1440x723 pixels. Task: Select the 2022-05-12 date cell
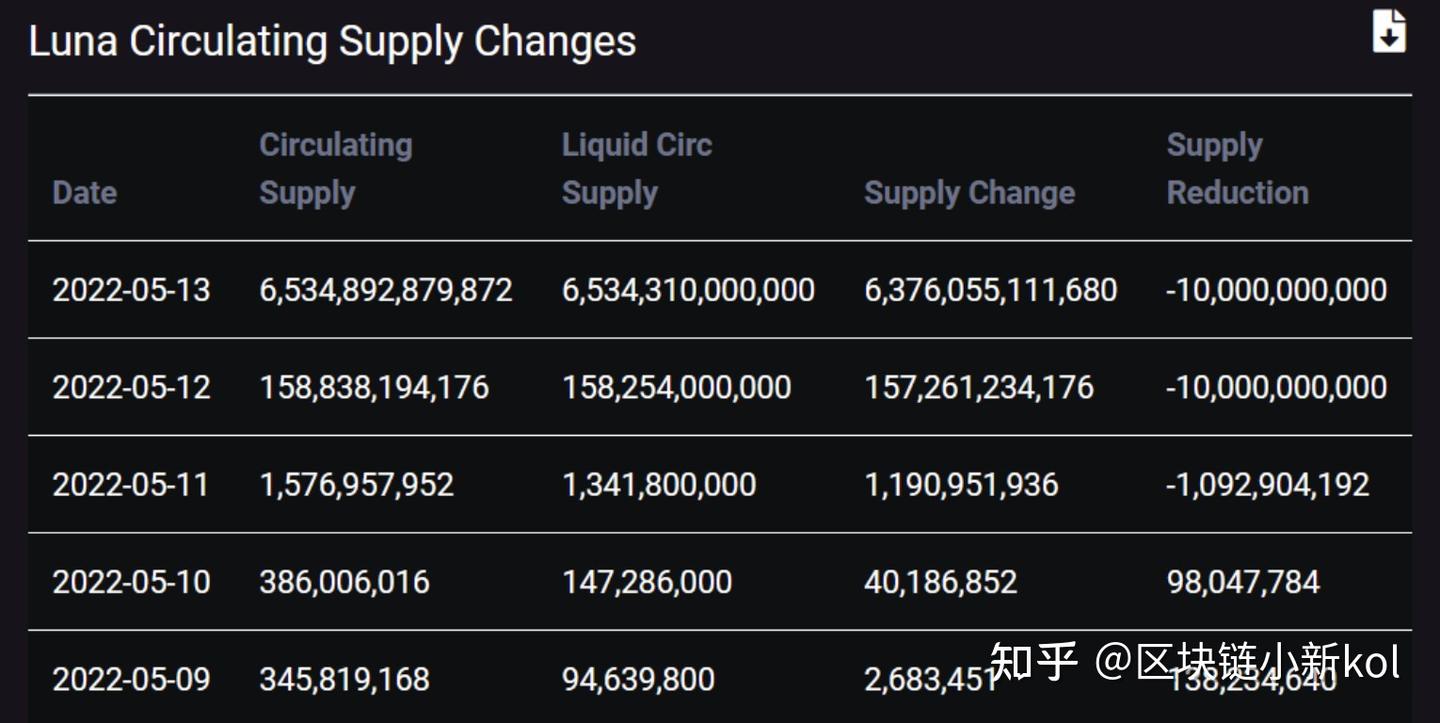(x=131, y=387)
